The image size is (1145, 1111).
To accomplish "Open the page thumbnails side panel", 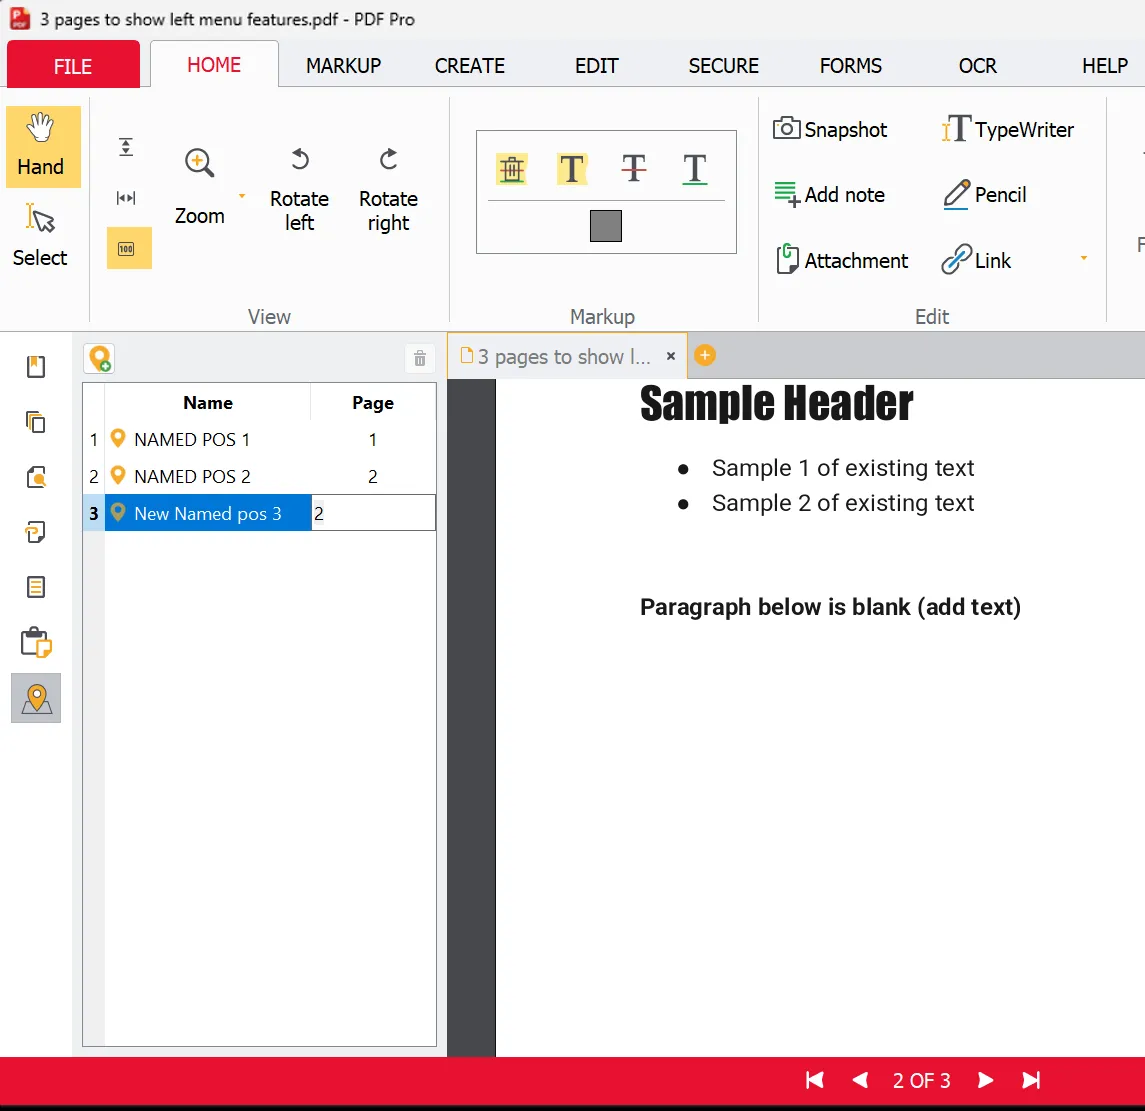I will tap(36, 421).
